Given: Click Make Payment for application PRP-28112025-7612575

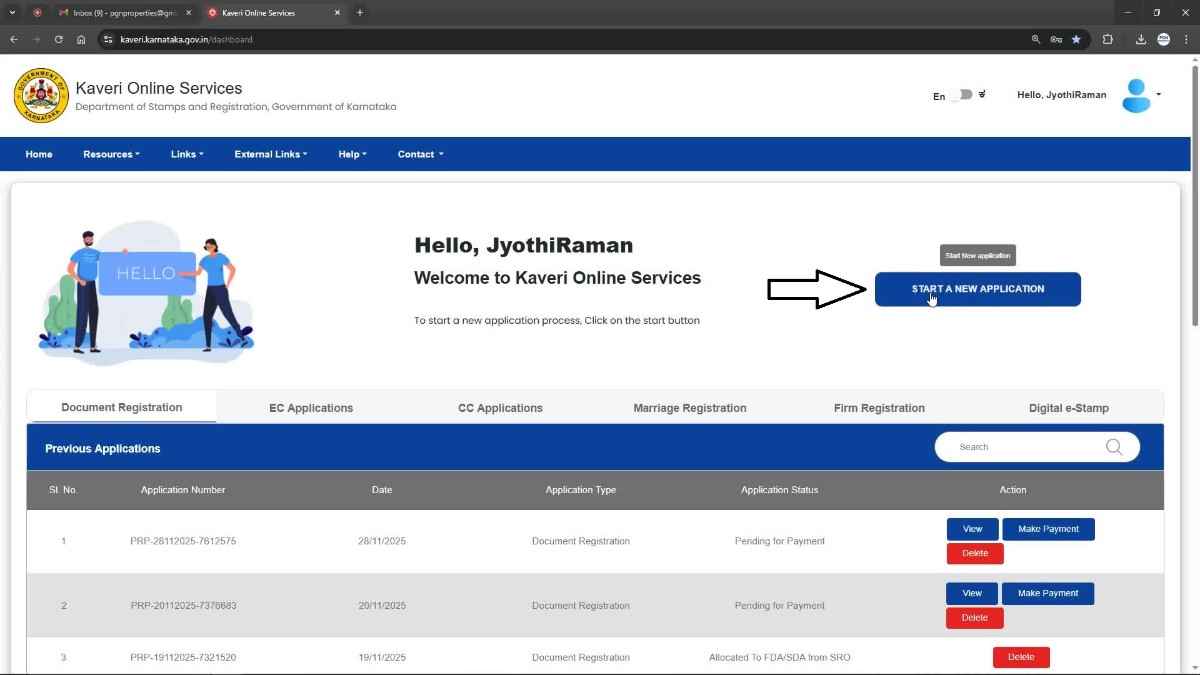Looking at the screenshot, I should tap(1047, 529).
